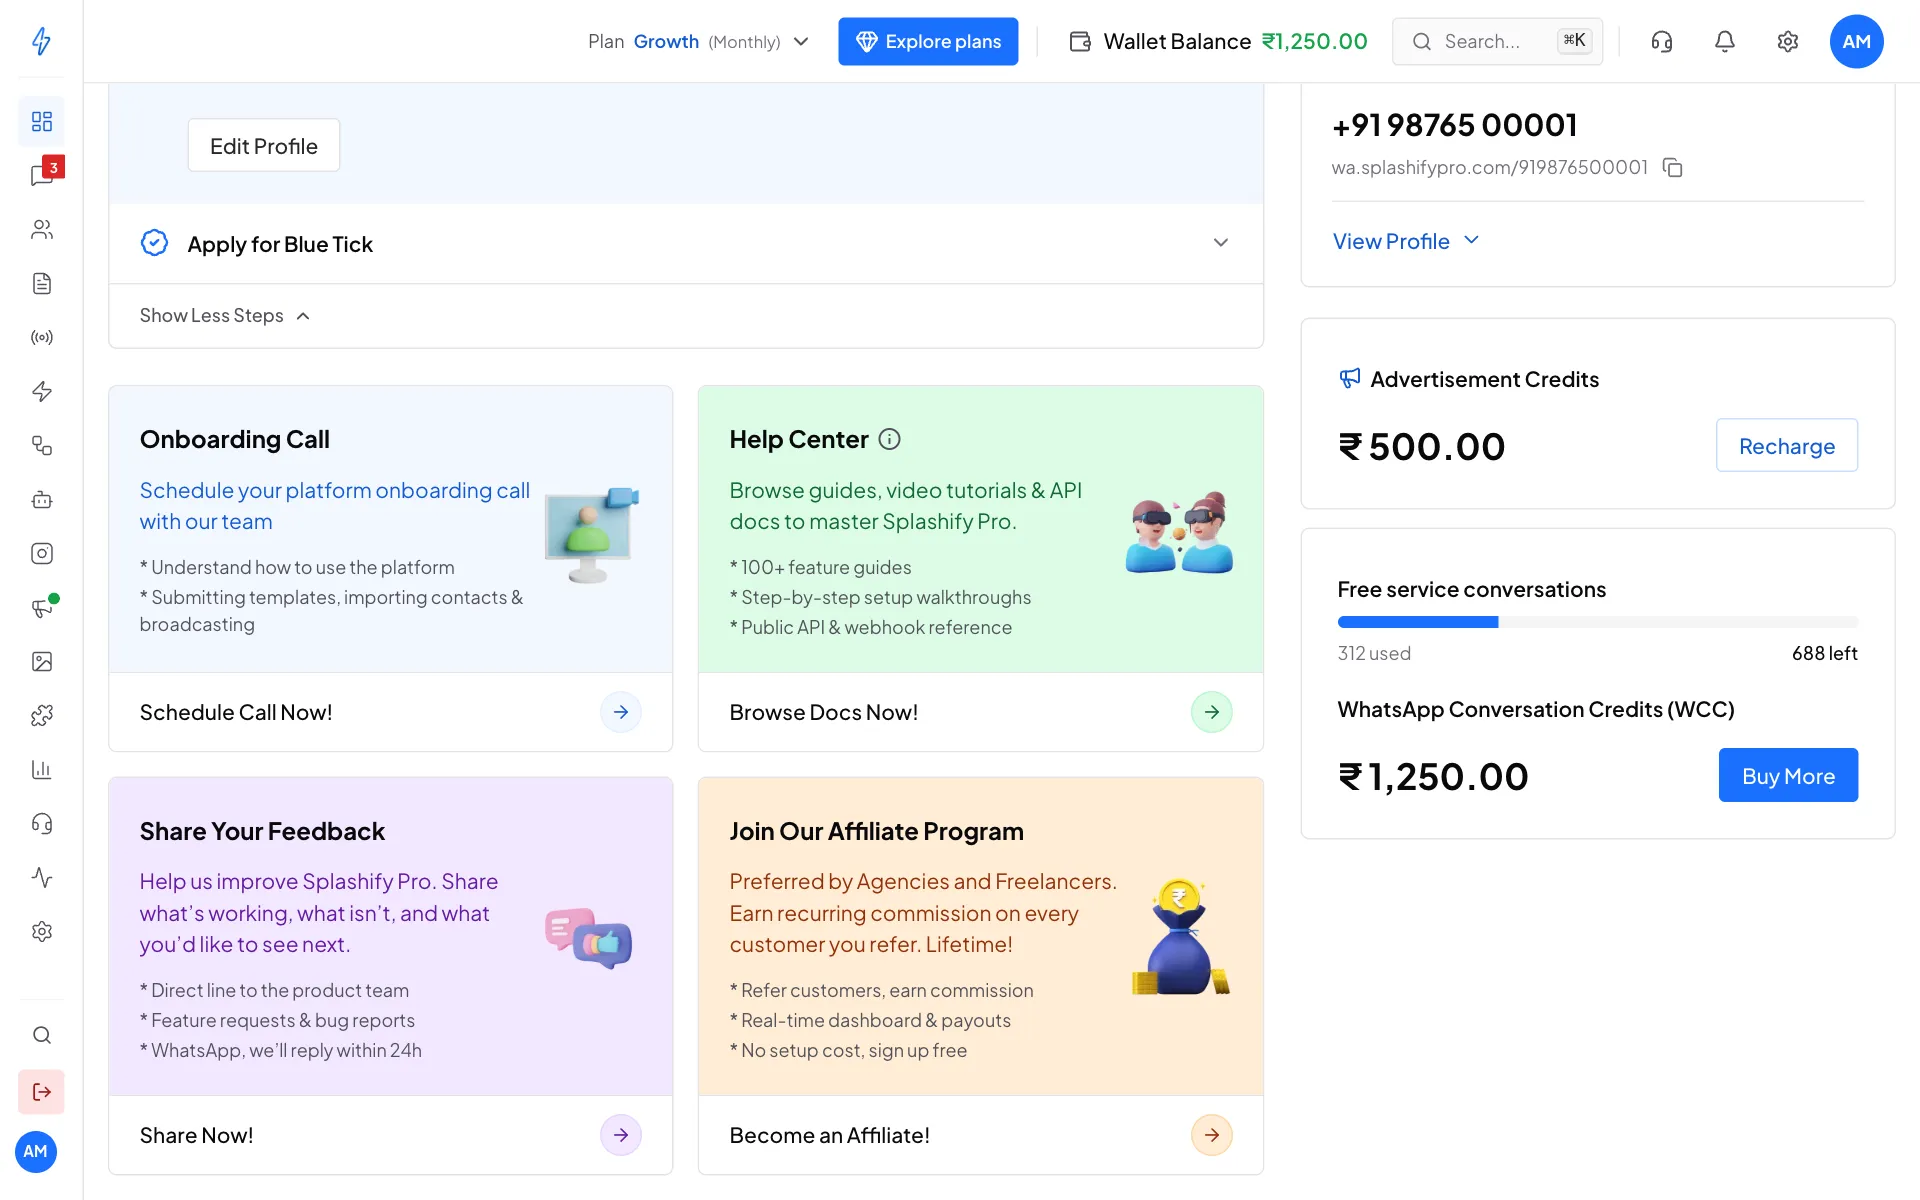Open the chat inbox with 3 badge
This screenshot has width=1920, height=1200.
(x=41, y=175)
